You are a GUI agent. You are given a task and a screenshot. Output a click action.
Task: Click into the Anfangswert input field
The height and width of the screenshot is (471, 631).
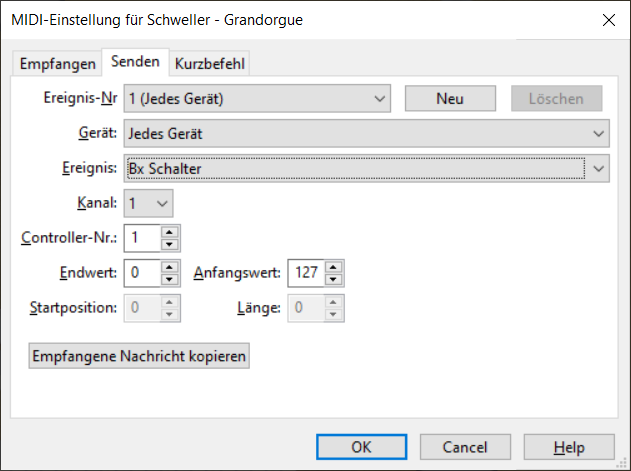coord(306,272)
